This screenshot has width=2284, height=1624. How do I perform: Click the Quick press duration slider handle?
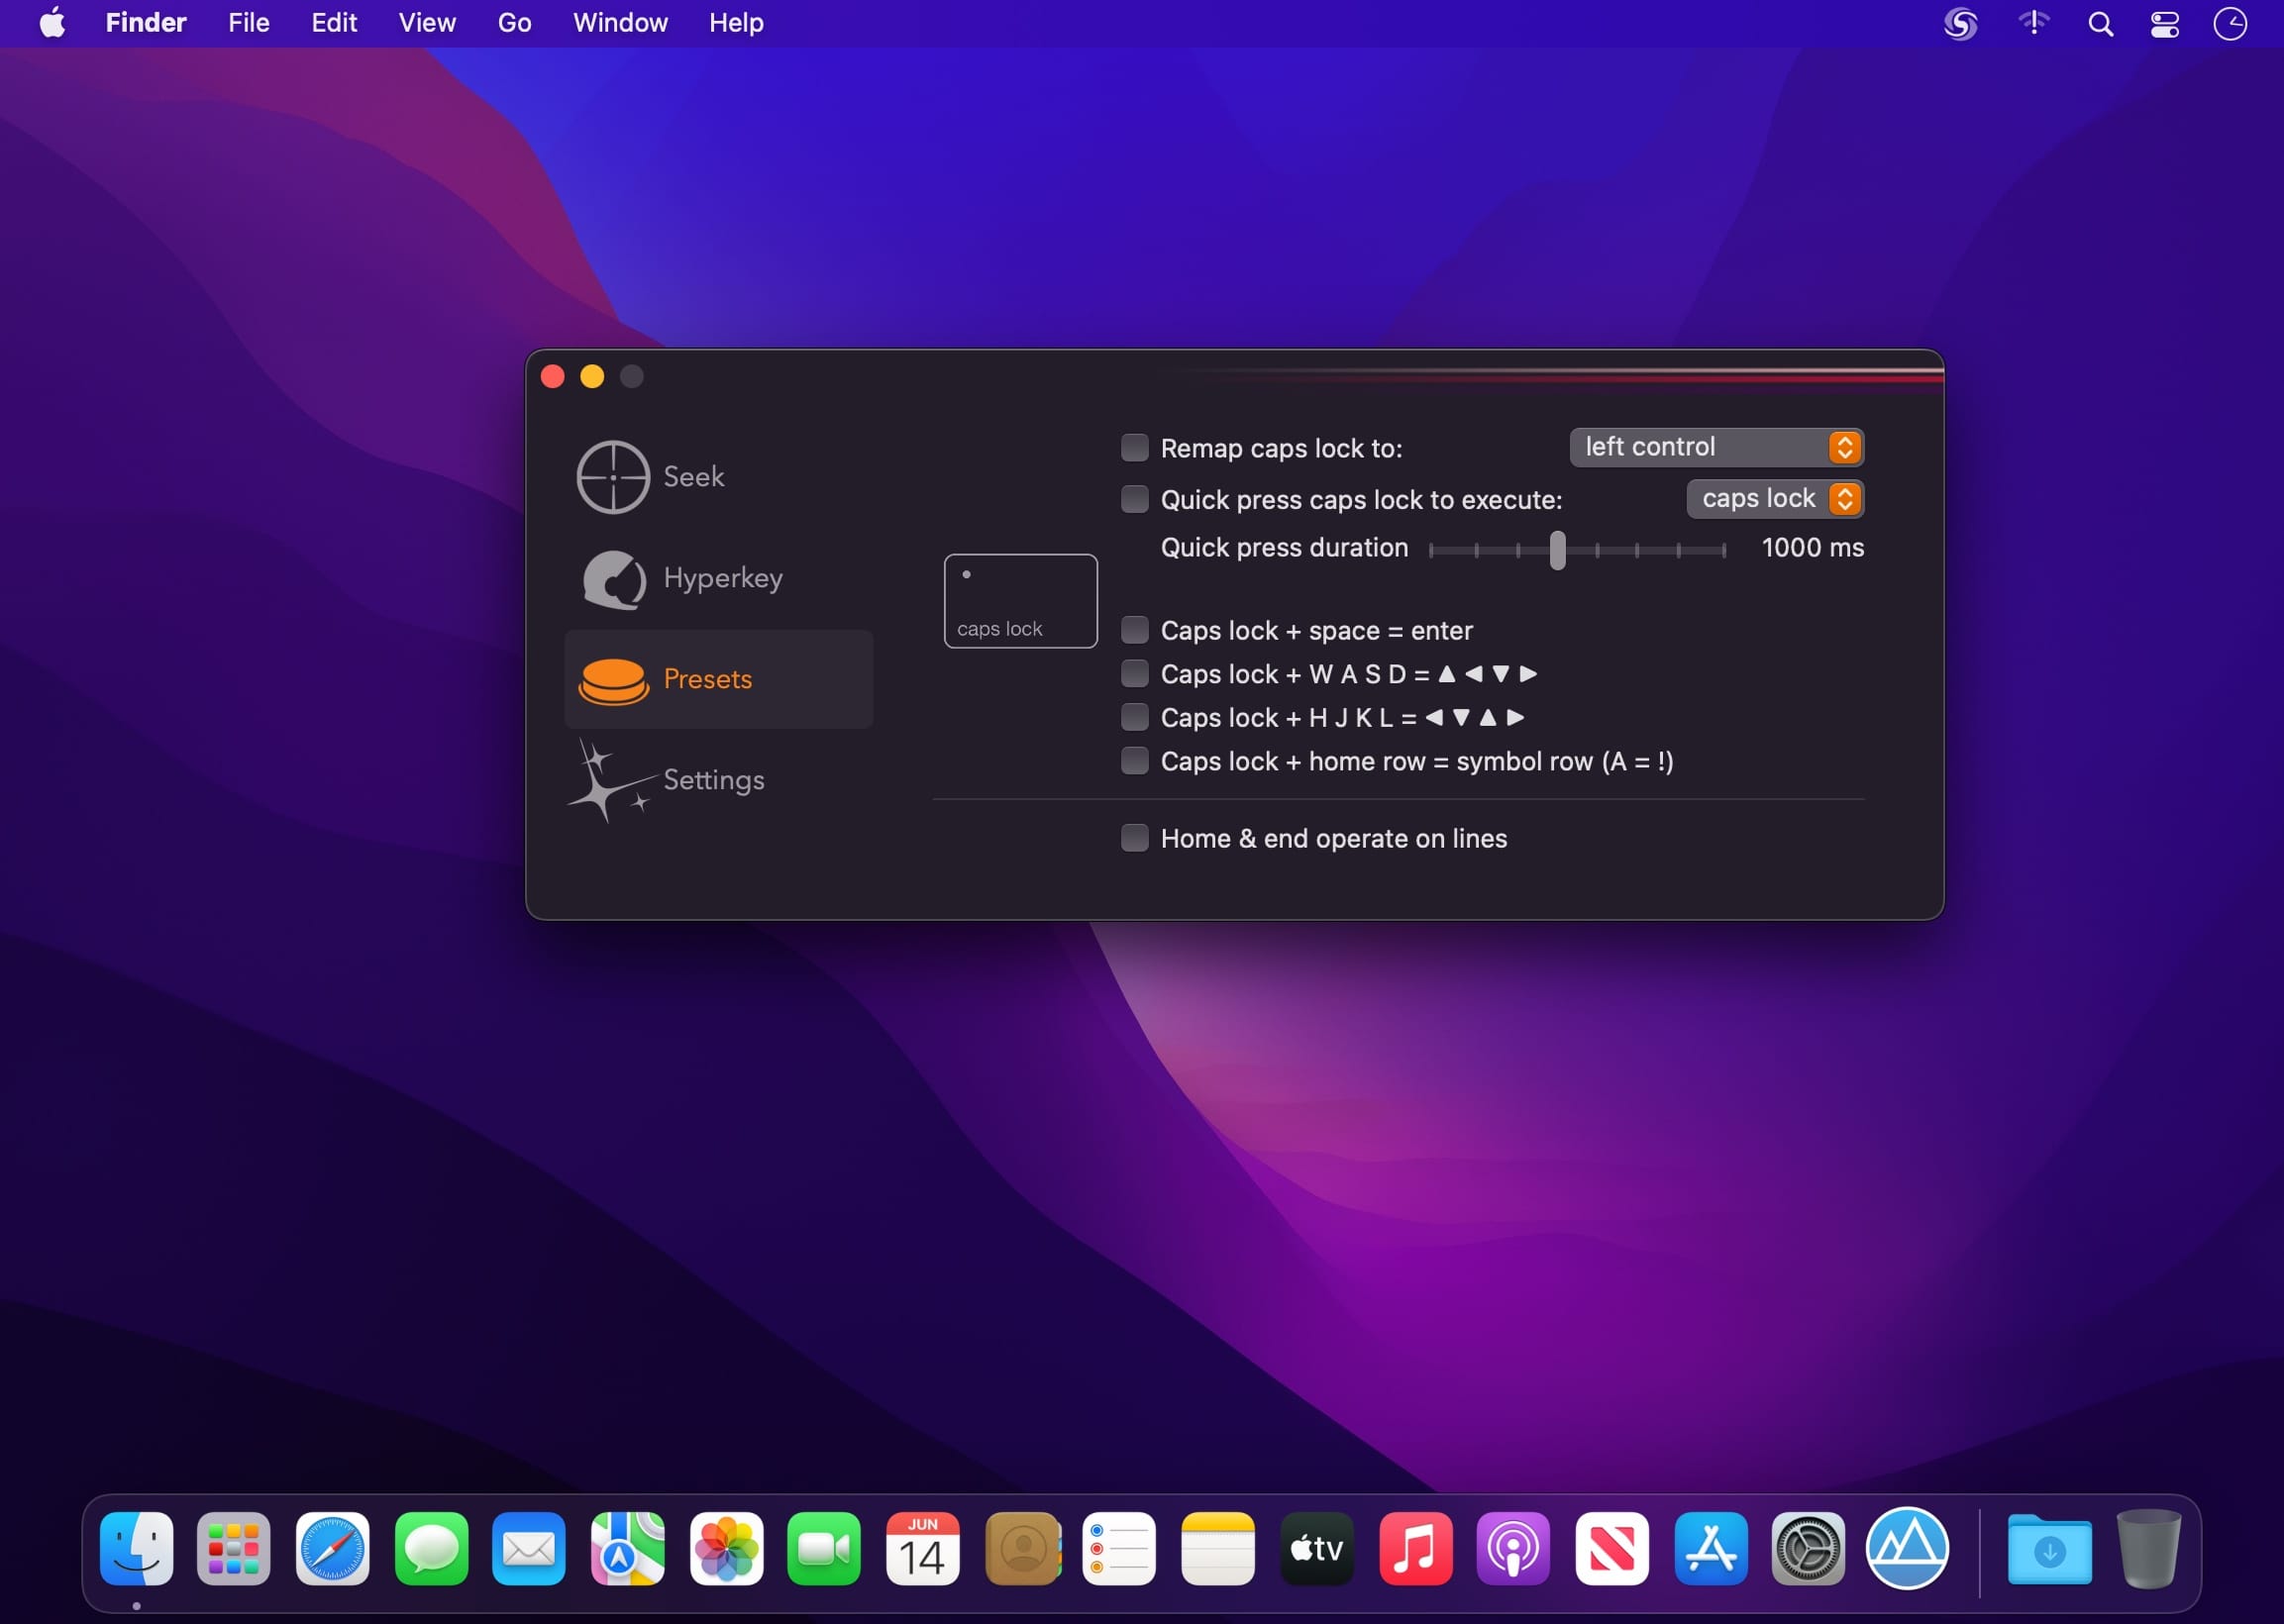click(1557, 550)
